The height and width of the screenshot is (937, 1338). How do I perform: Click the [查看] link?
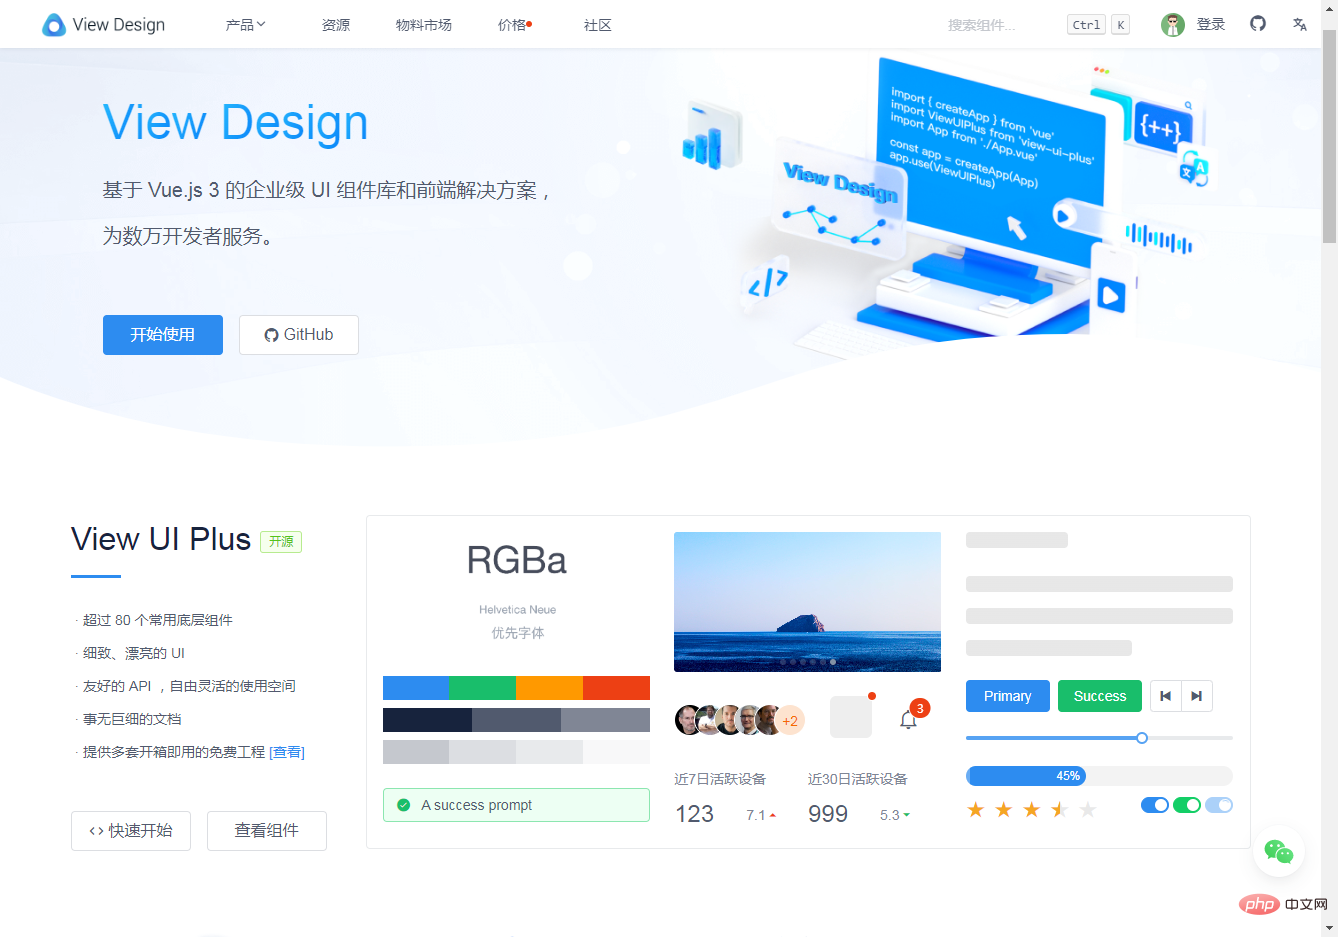[287, 752]
